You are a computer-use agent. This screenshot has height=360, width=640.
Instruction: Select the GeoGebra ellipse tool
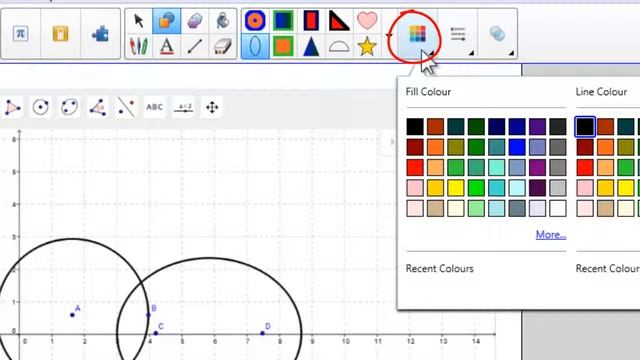69,108
